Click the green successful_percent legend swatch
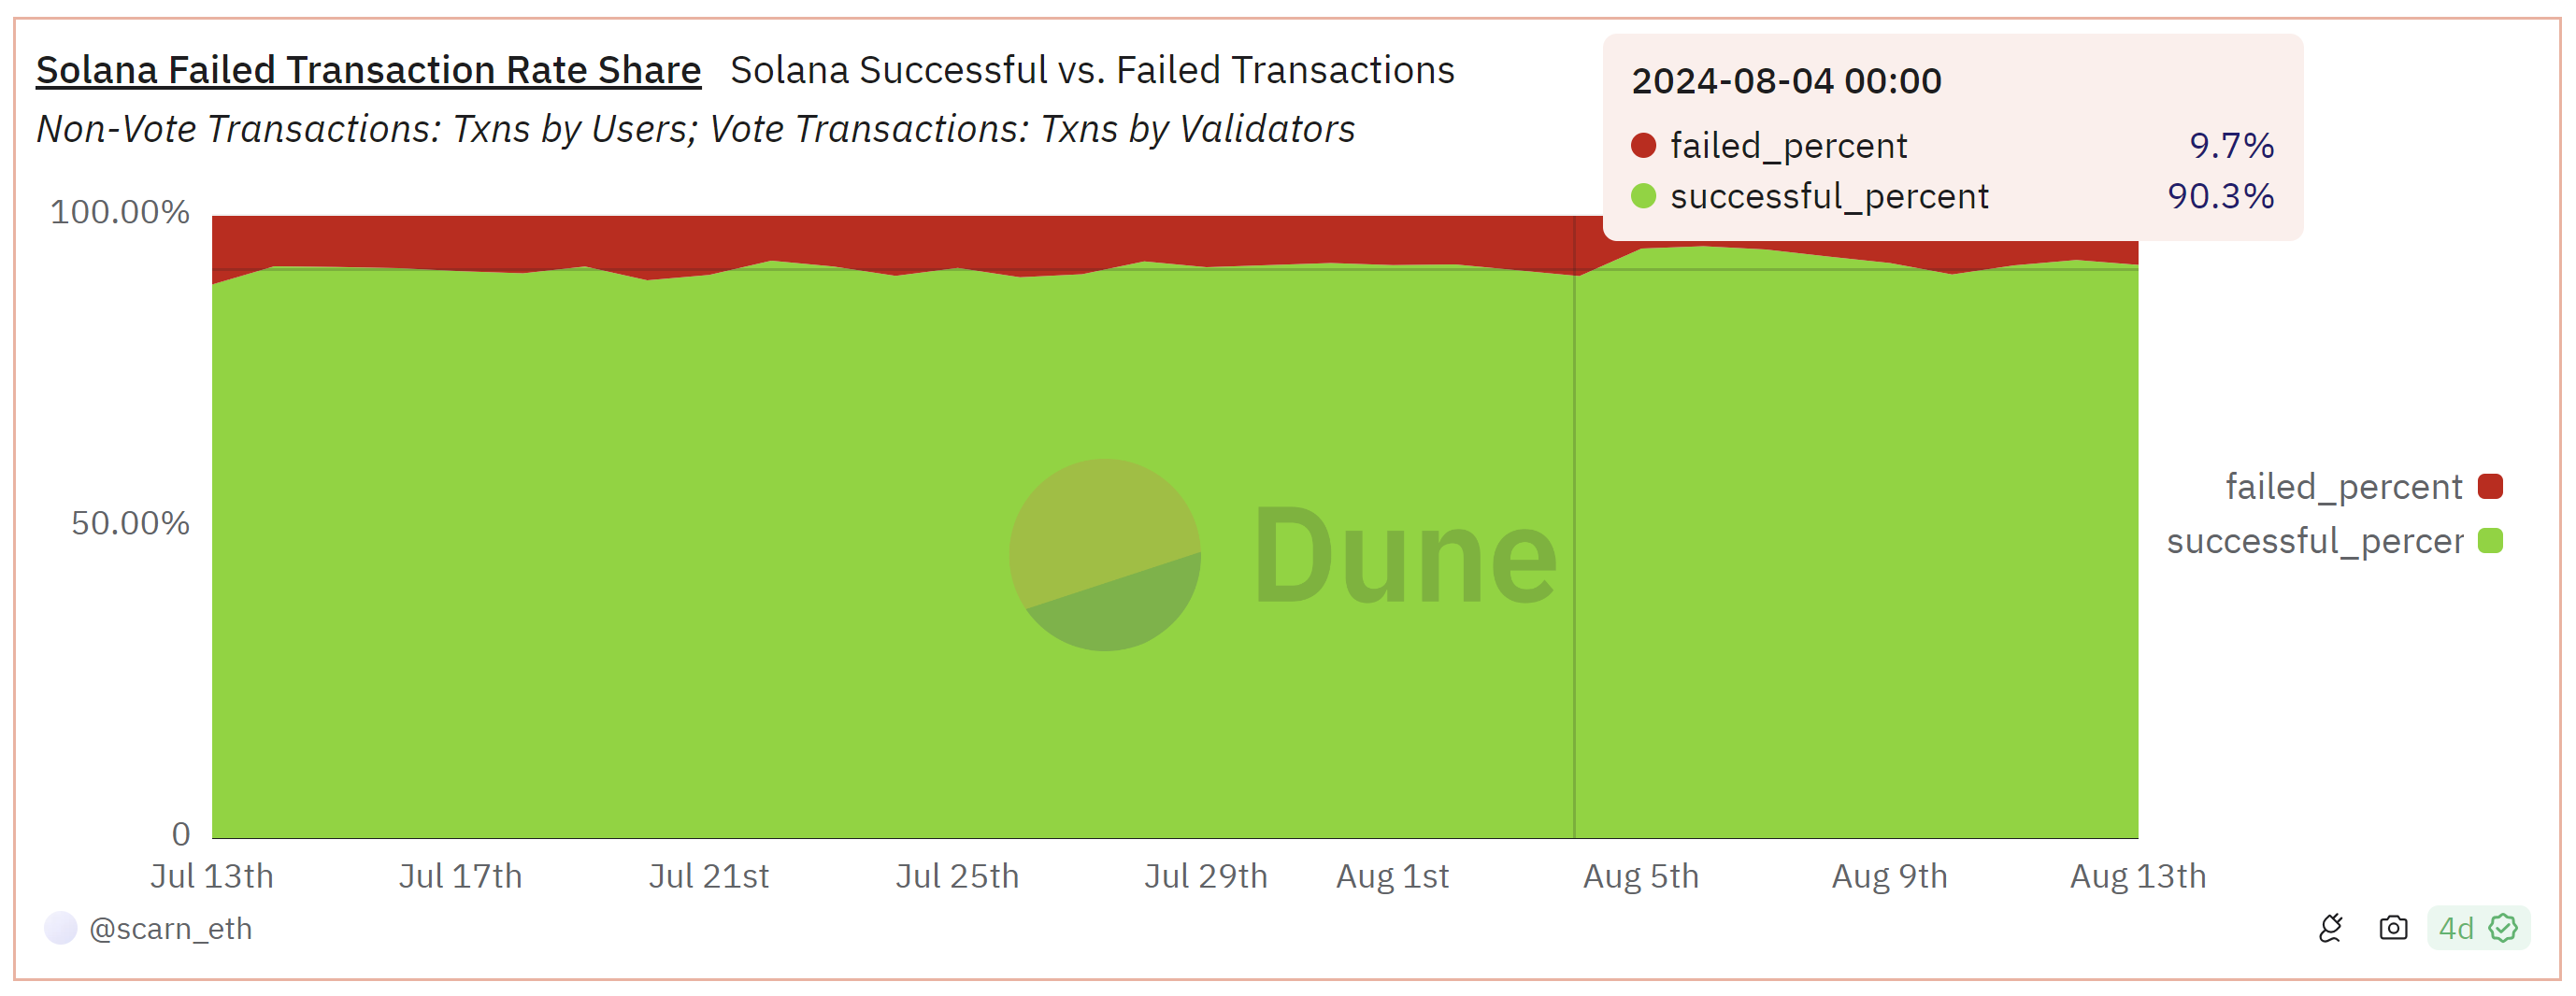Image resolution: width=2576 pixels, height=996 pixels. click(x=2490, y=541)
